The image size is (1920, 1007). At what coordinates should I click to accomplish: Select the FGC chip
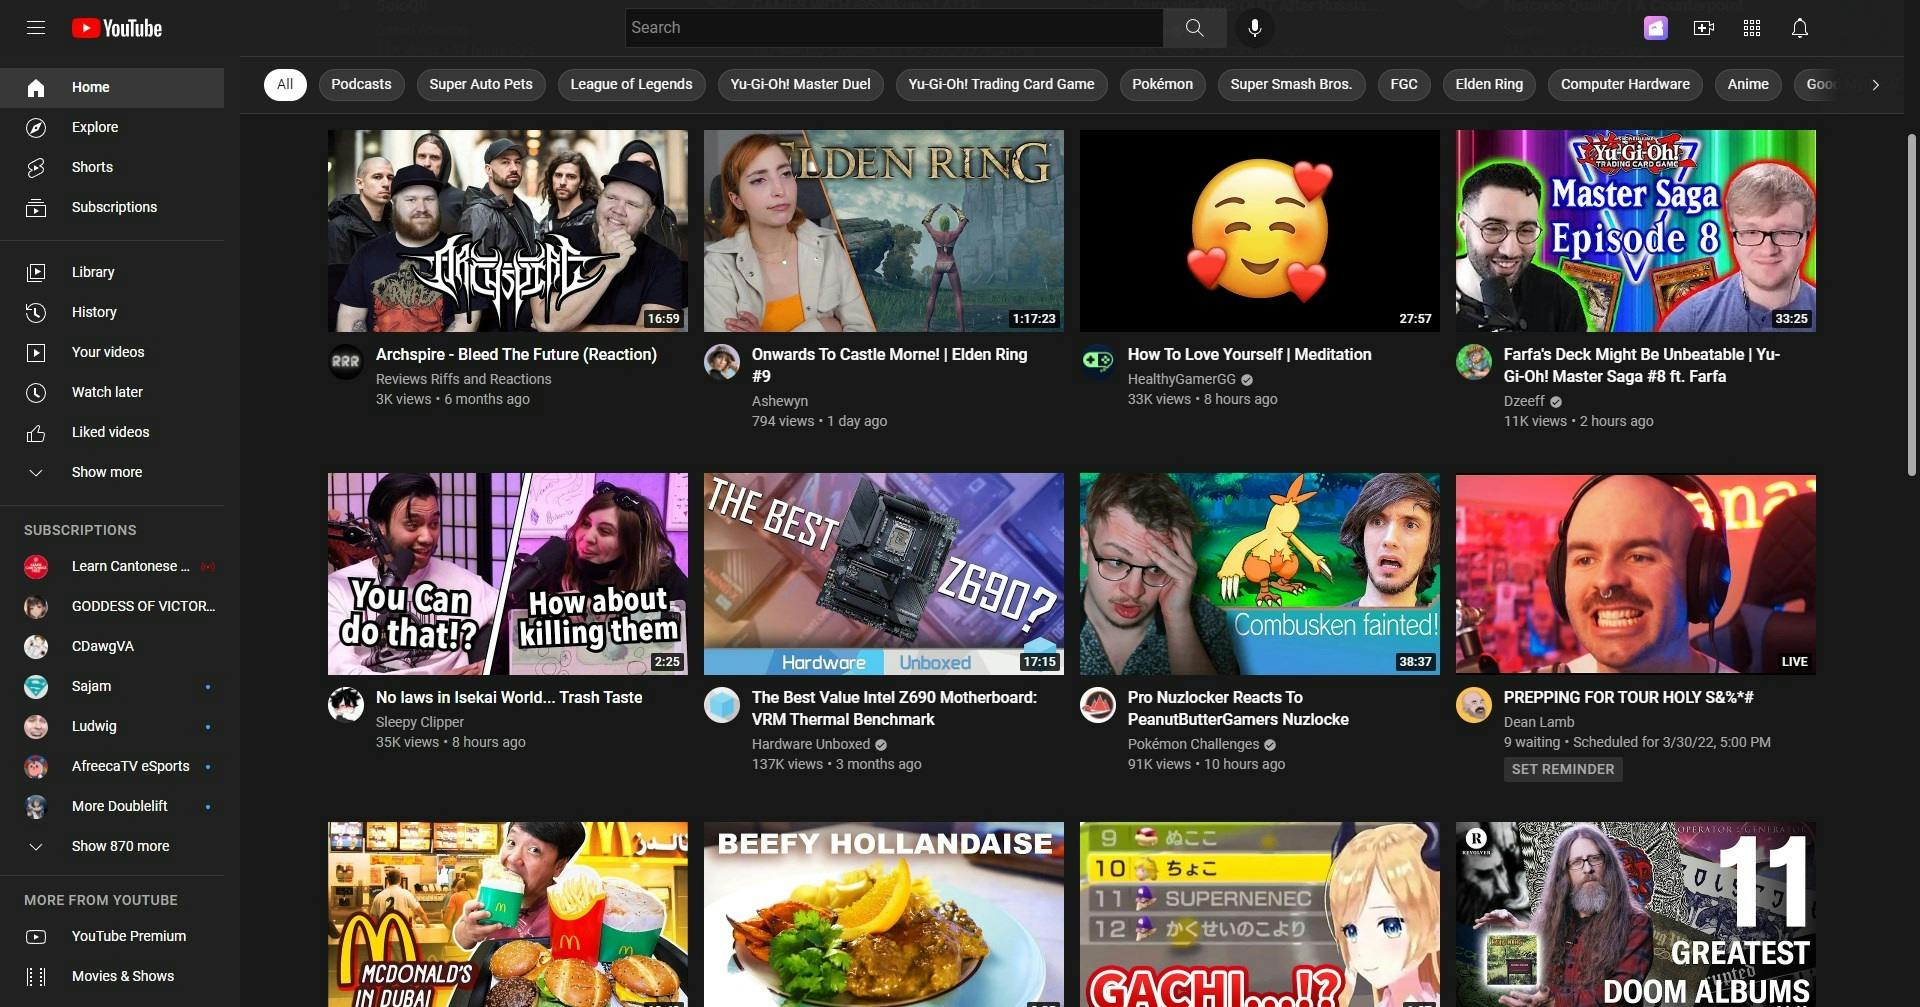pos(1404,85)
